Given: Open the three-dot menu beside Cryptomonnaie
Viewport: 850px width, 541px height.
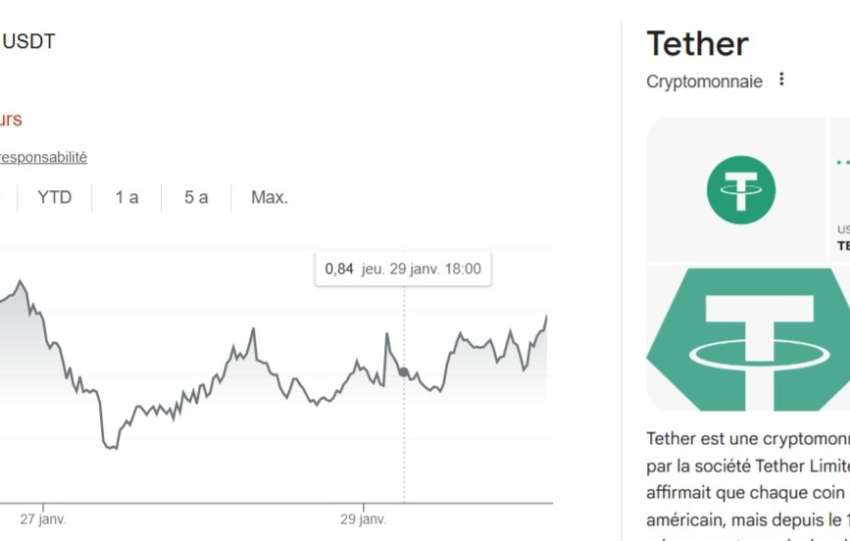Looking at the screenshot, I should point(782,79).
